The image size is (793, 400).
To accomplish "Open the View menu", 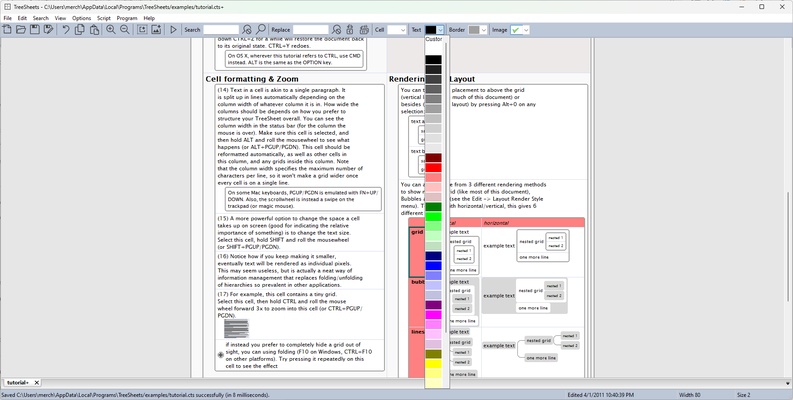I will pyautogui.click(x=60, y=18).
